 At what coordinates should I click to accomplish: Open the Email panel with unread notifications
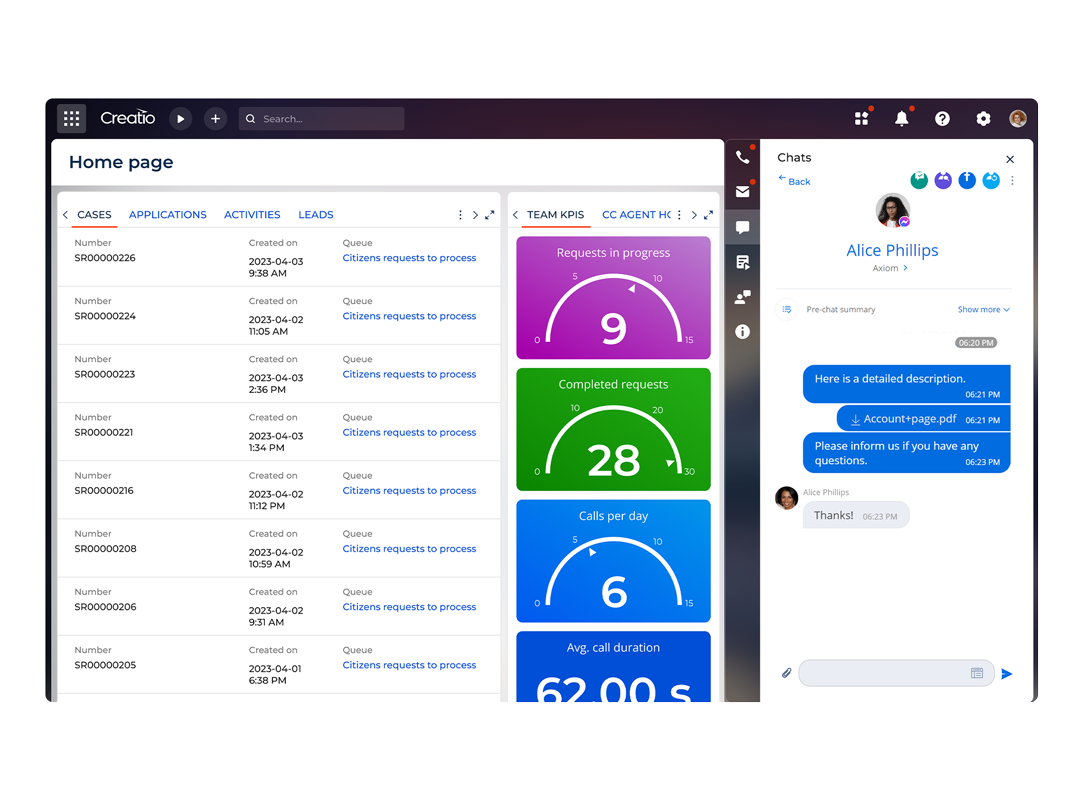(x=742, y=191)
